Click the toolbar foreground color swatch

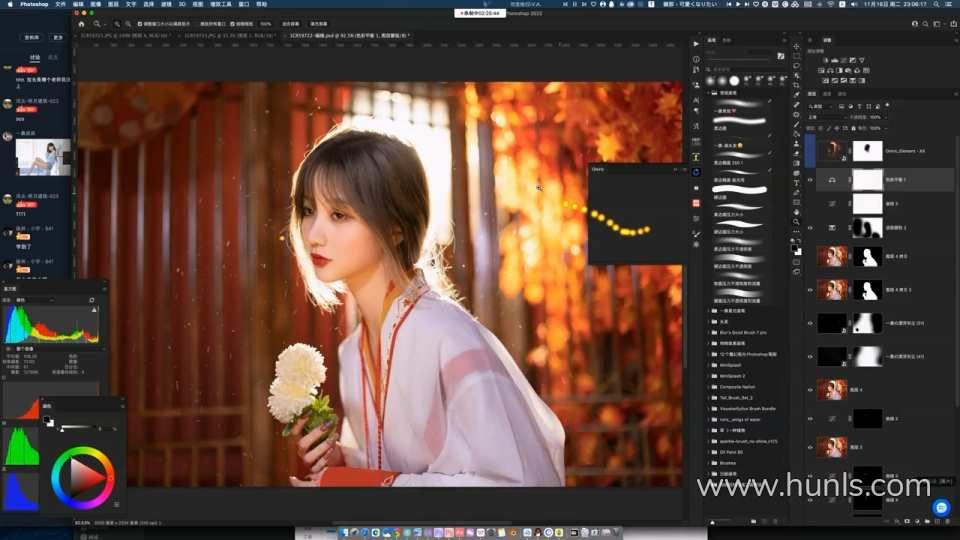pos(795,249)
